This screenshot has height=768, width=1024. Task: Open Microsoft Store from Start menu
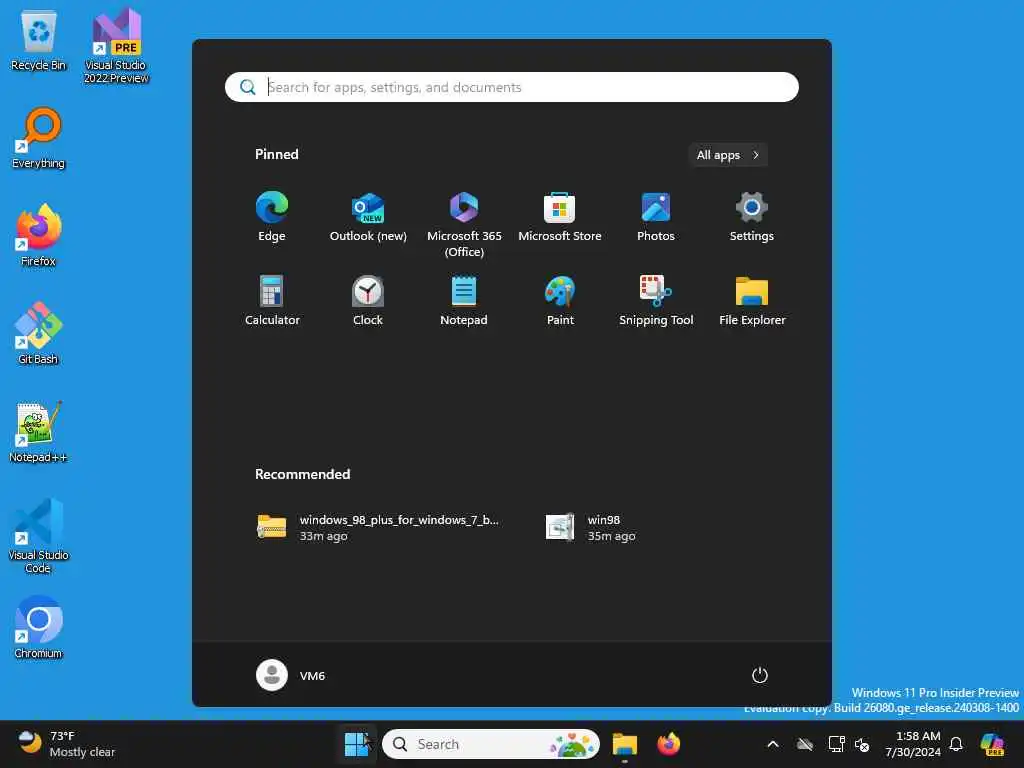tap(560, 217)
